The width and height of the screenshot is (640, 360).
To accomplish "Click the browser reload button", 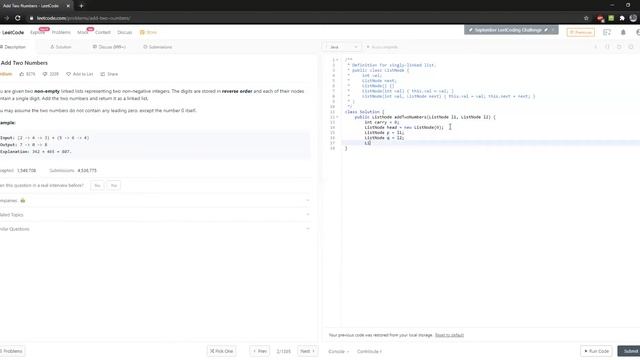I will [18, 18].
